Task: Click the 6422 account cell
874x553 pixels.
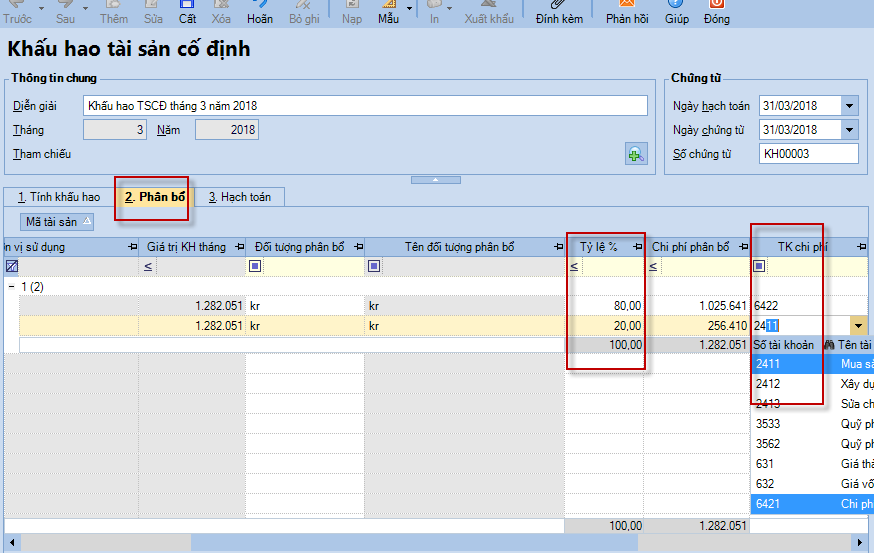Action: [809, 306]
